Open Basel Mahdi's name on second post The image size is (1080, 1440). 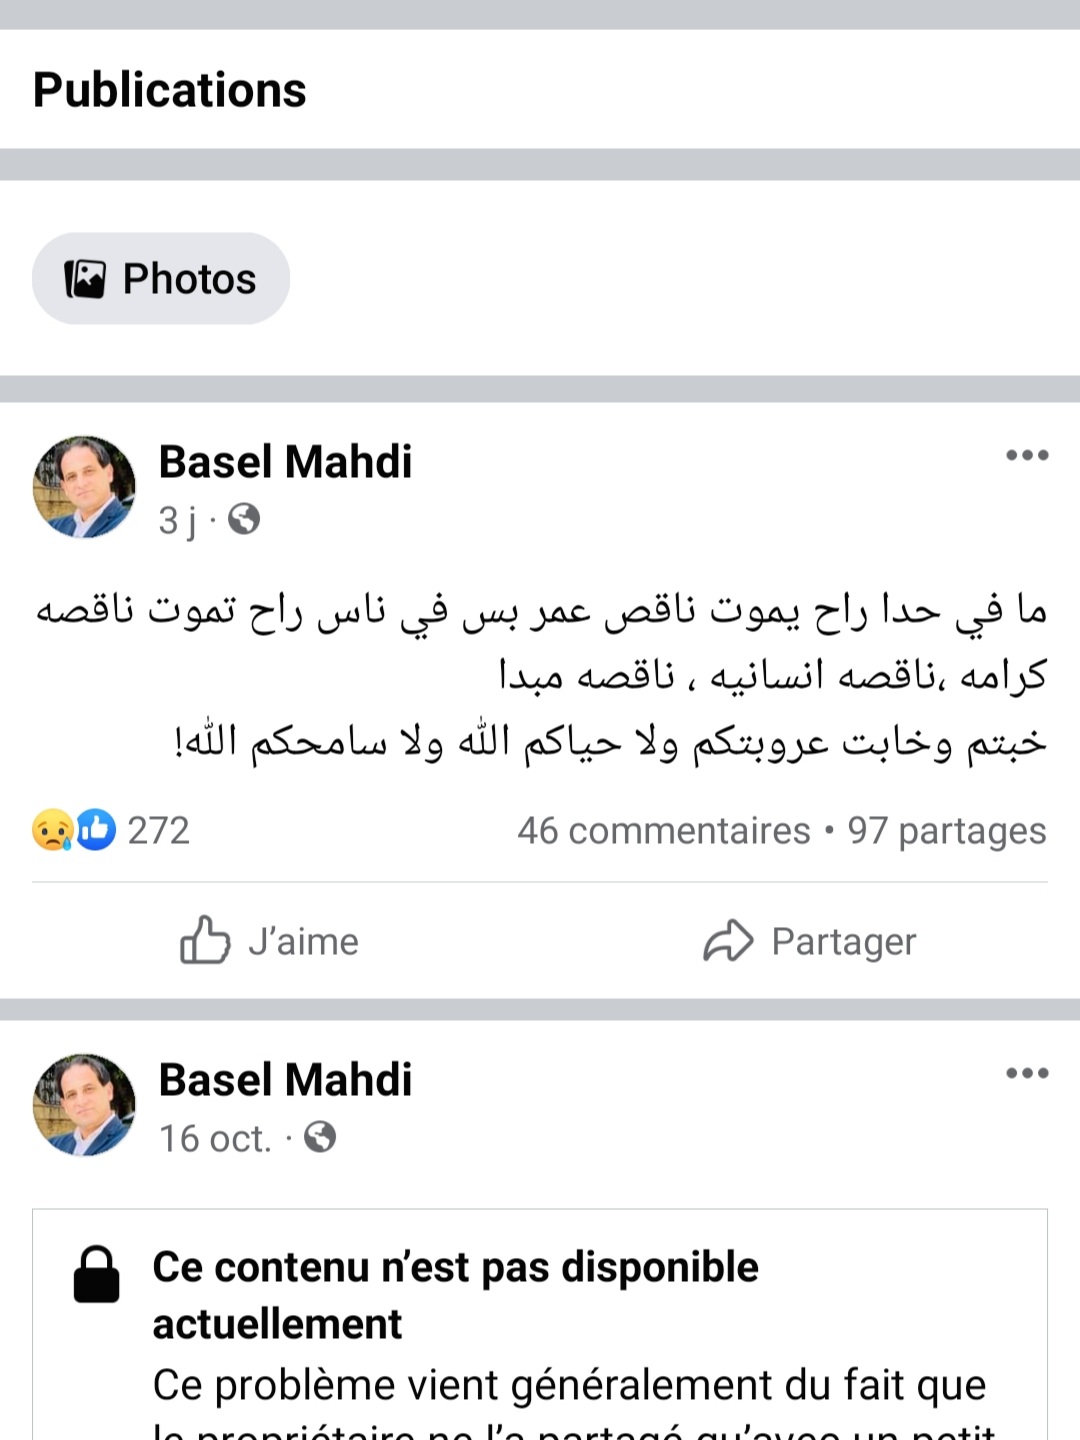285,1080
